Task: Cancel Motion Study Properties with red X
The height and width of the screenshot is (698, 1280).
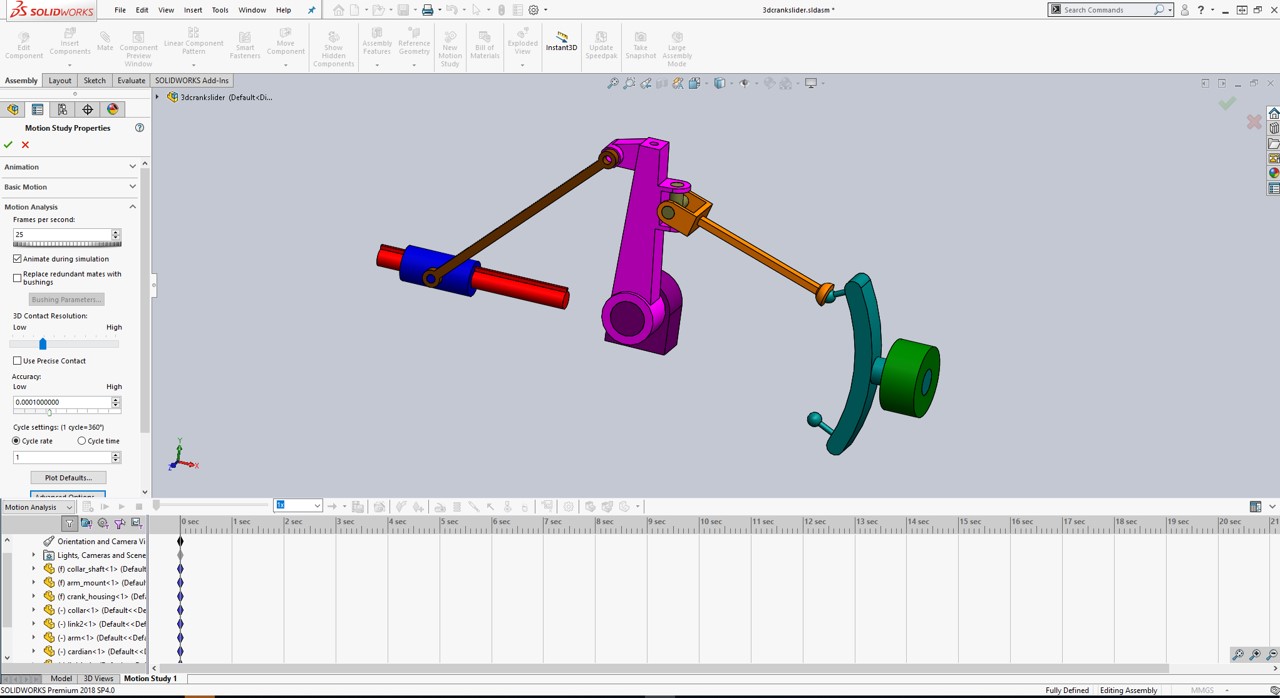Action: (25, 145)
